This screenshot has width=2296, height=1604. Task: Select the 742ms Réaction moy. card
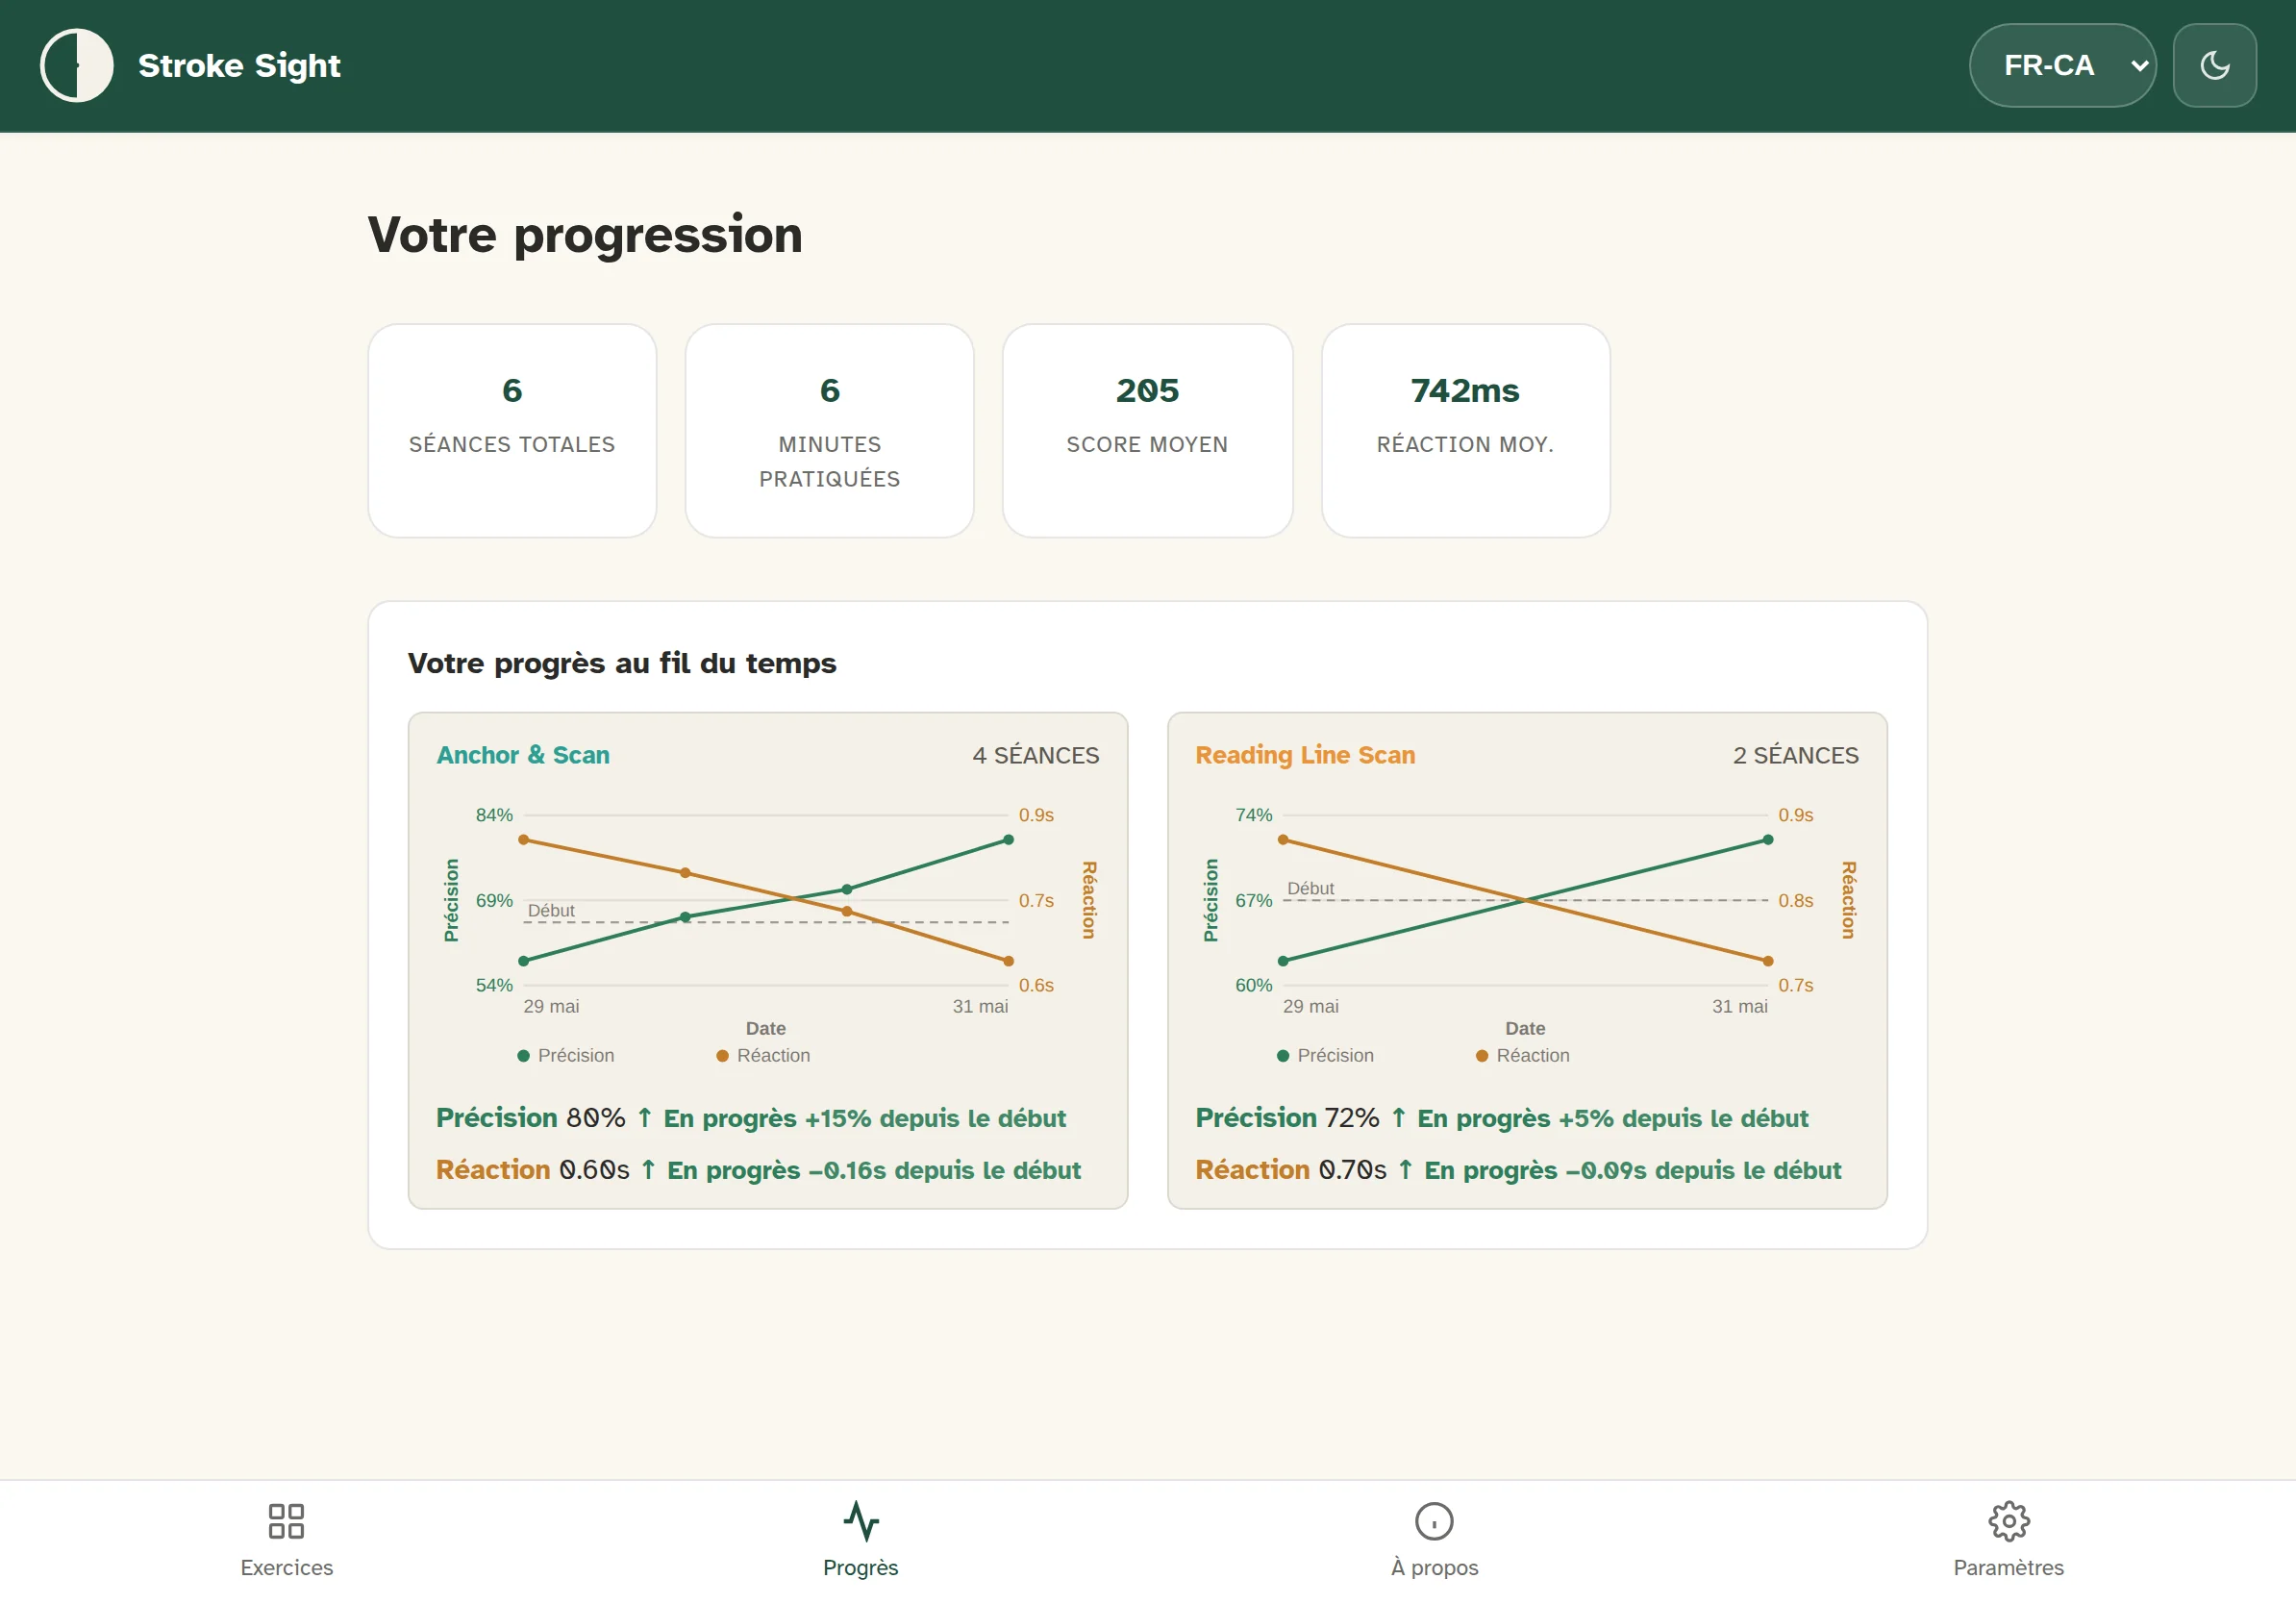coord(1465,430)
